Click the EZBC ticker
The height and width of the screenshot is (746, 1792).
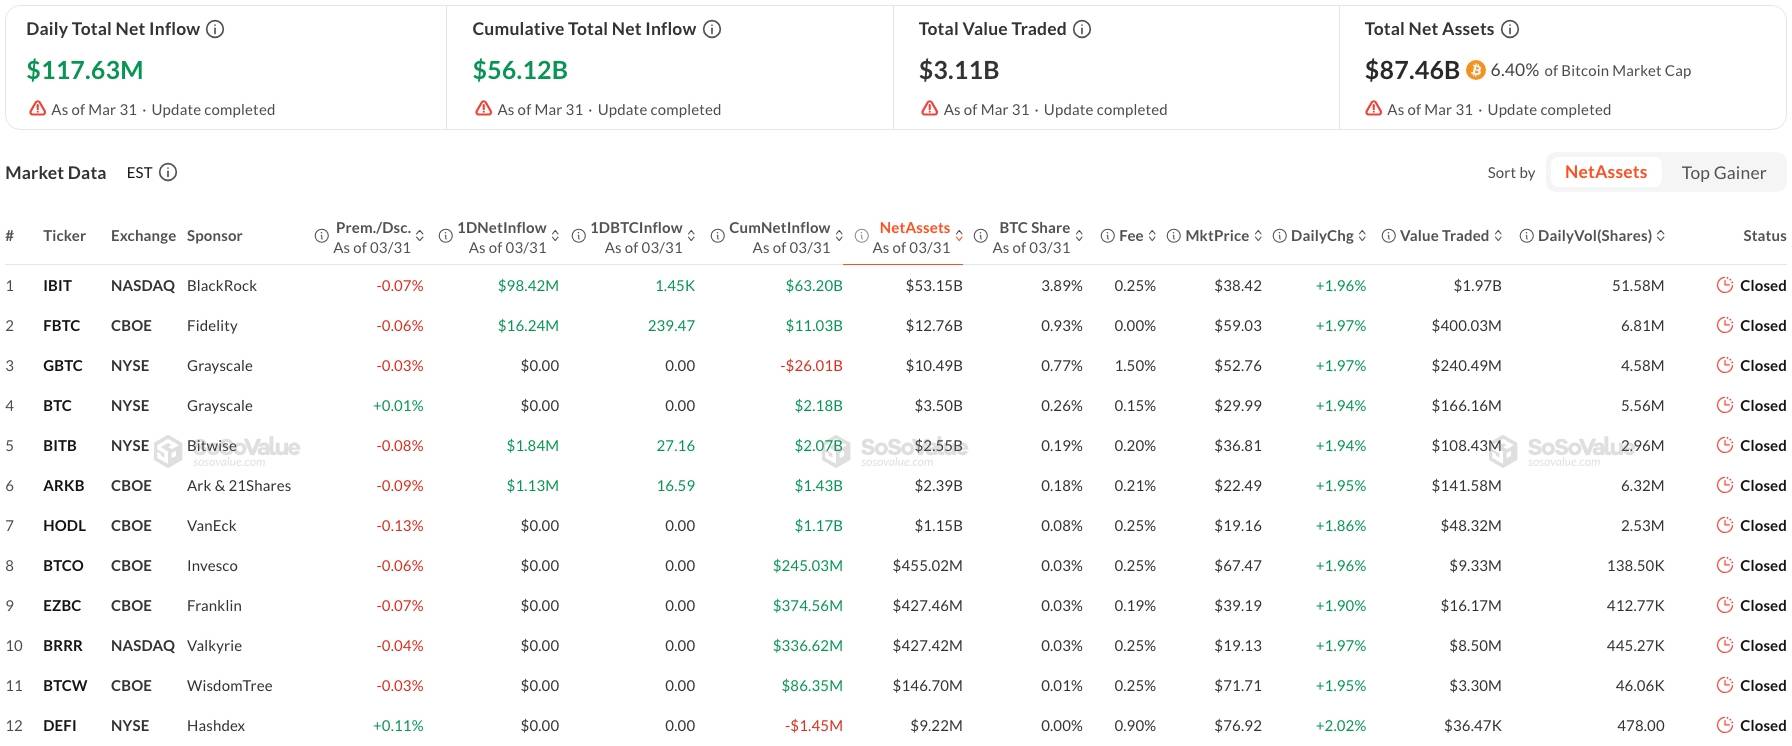click(x=62, y=605)
